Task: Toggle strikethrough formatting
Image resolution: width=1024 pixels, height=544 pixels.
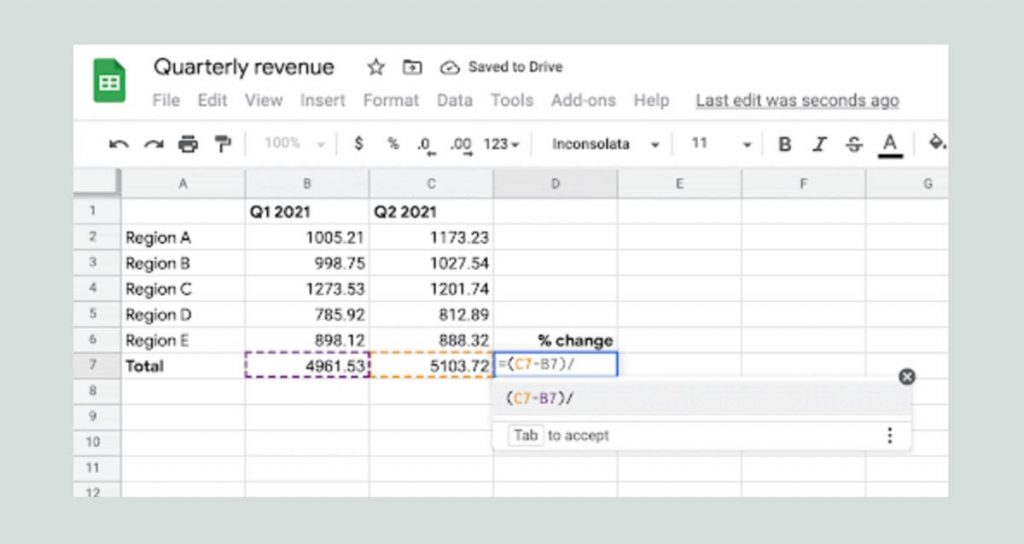Action: 854,144
